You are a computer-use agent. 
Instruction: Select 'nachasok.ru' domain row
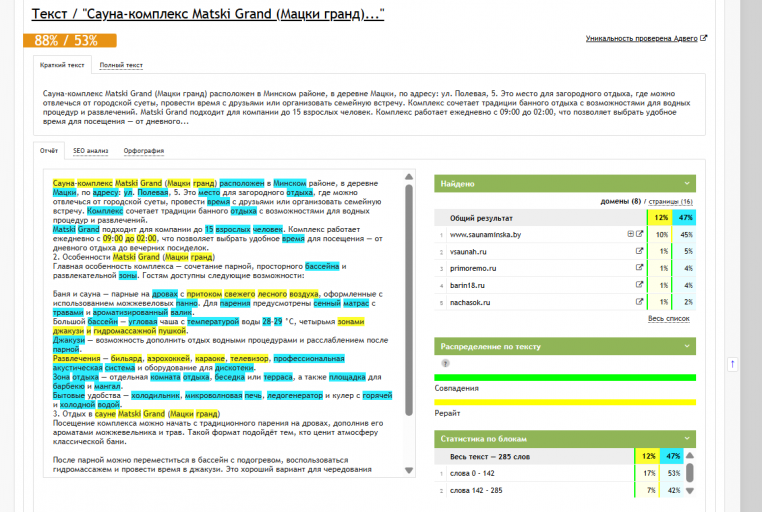565,302
